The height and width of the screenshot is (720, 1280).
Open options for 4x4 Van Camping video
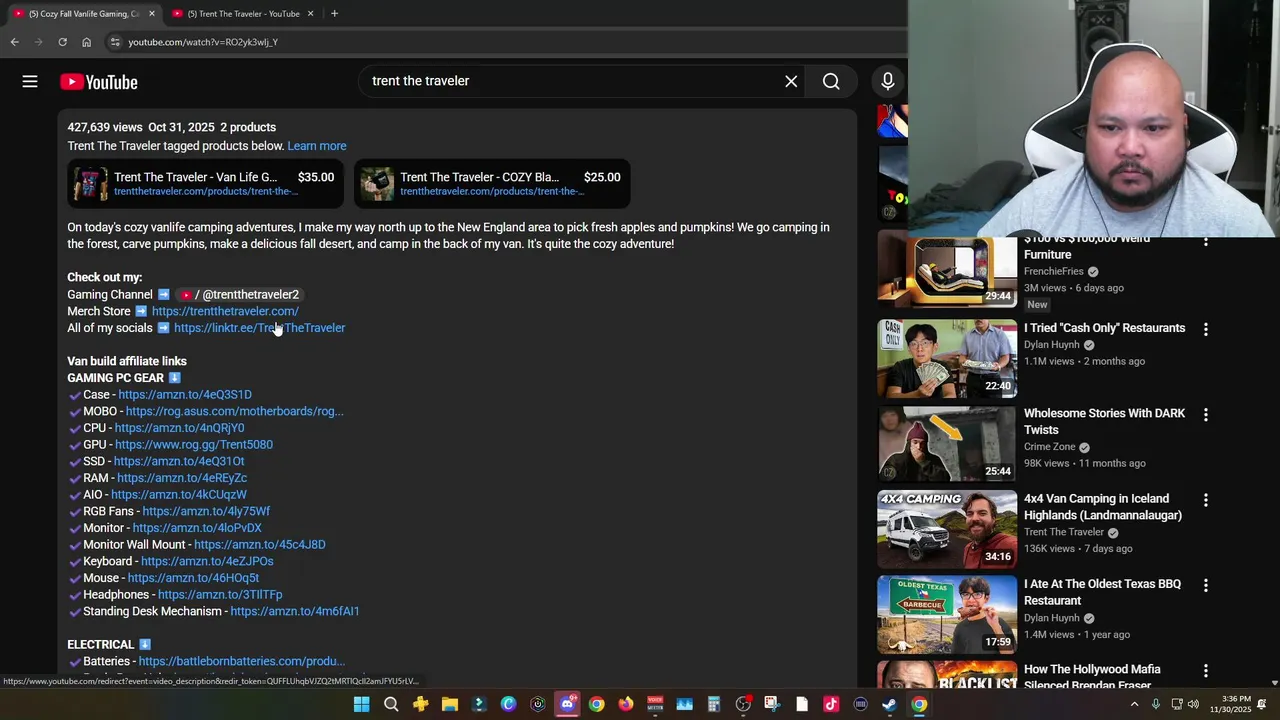tap(1205, 500)
